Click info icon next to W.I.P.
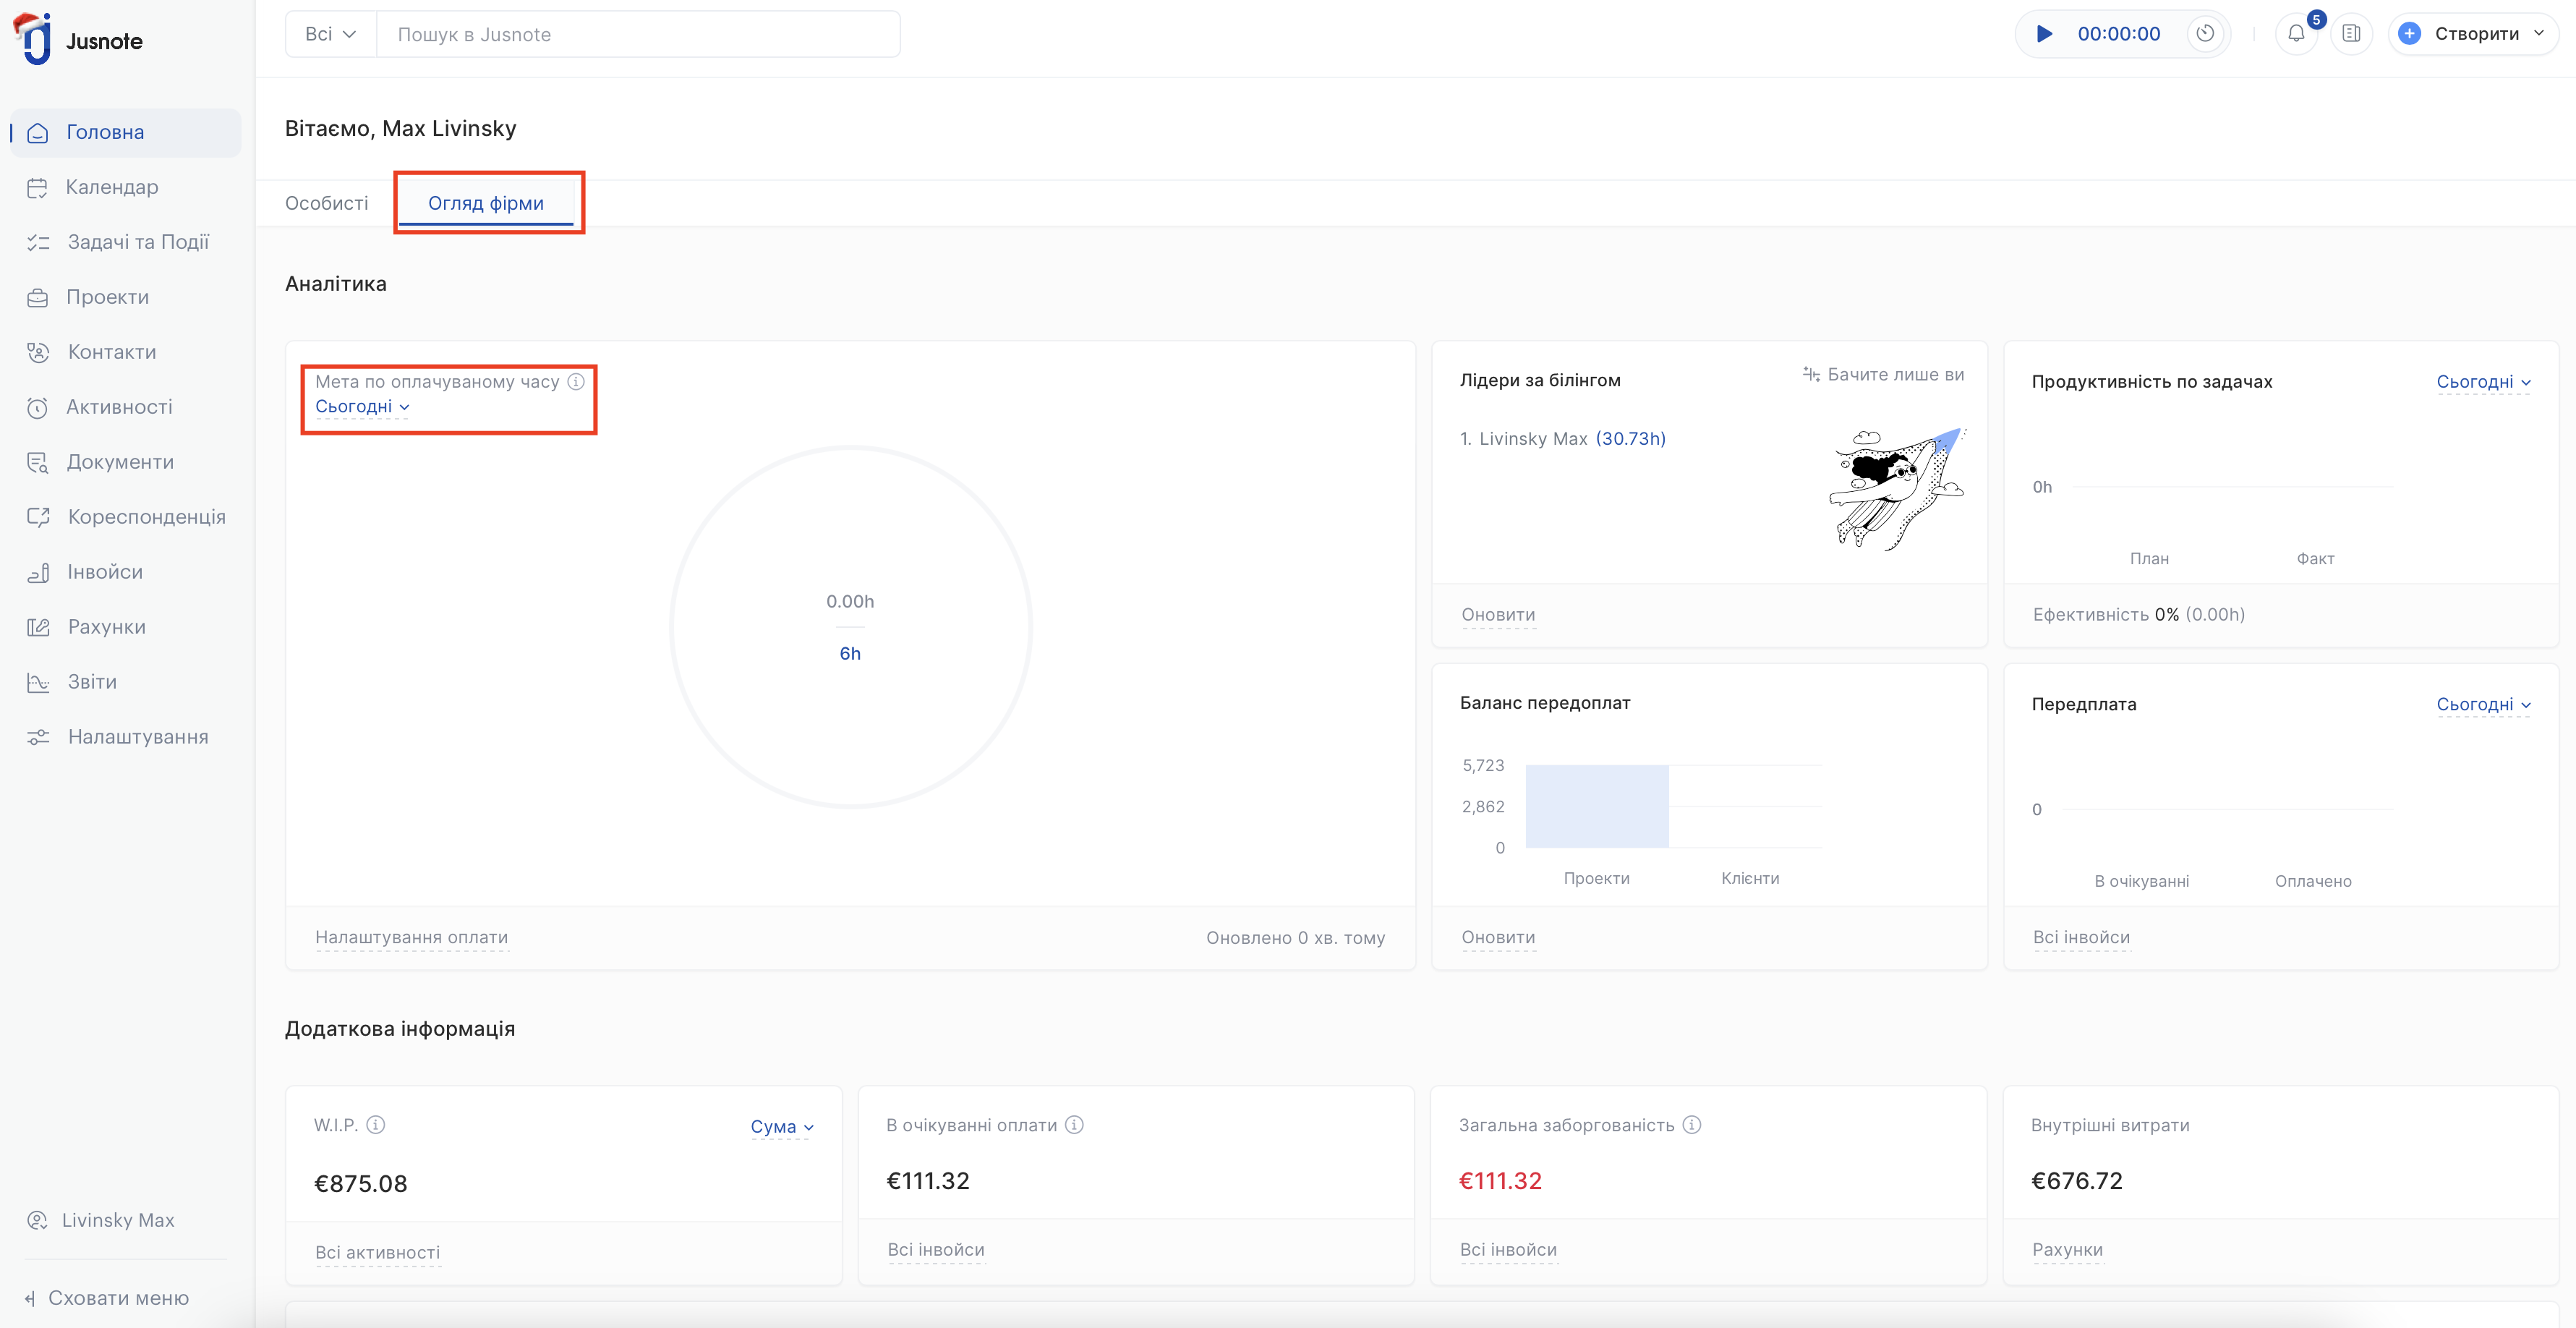This screenshot has height=1328, width=2576. [x=376, y=1125]
